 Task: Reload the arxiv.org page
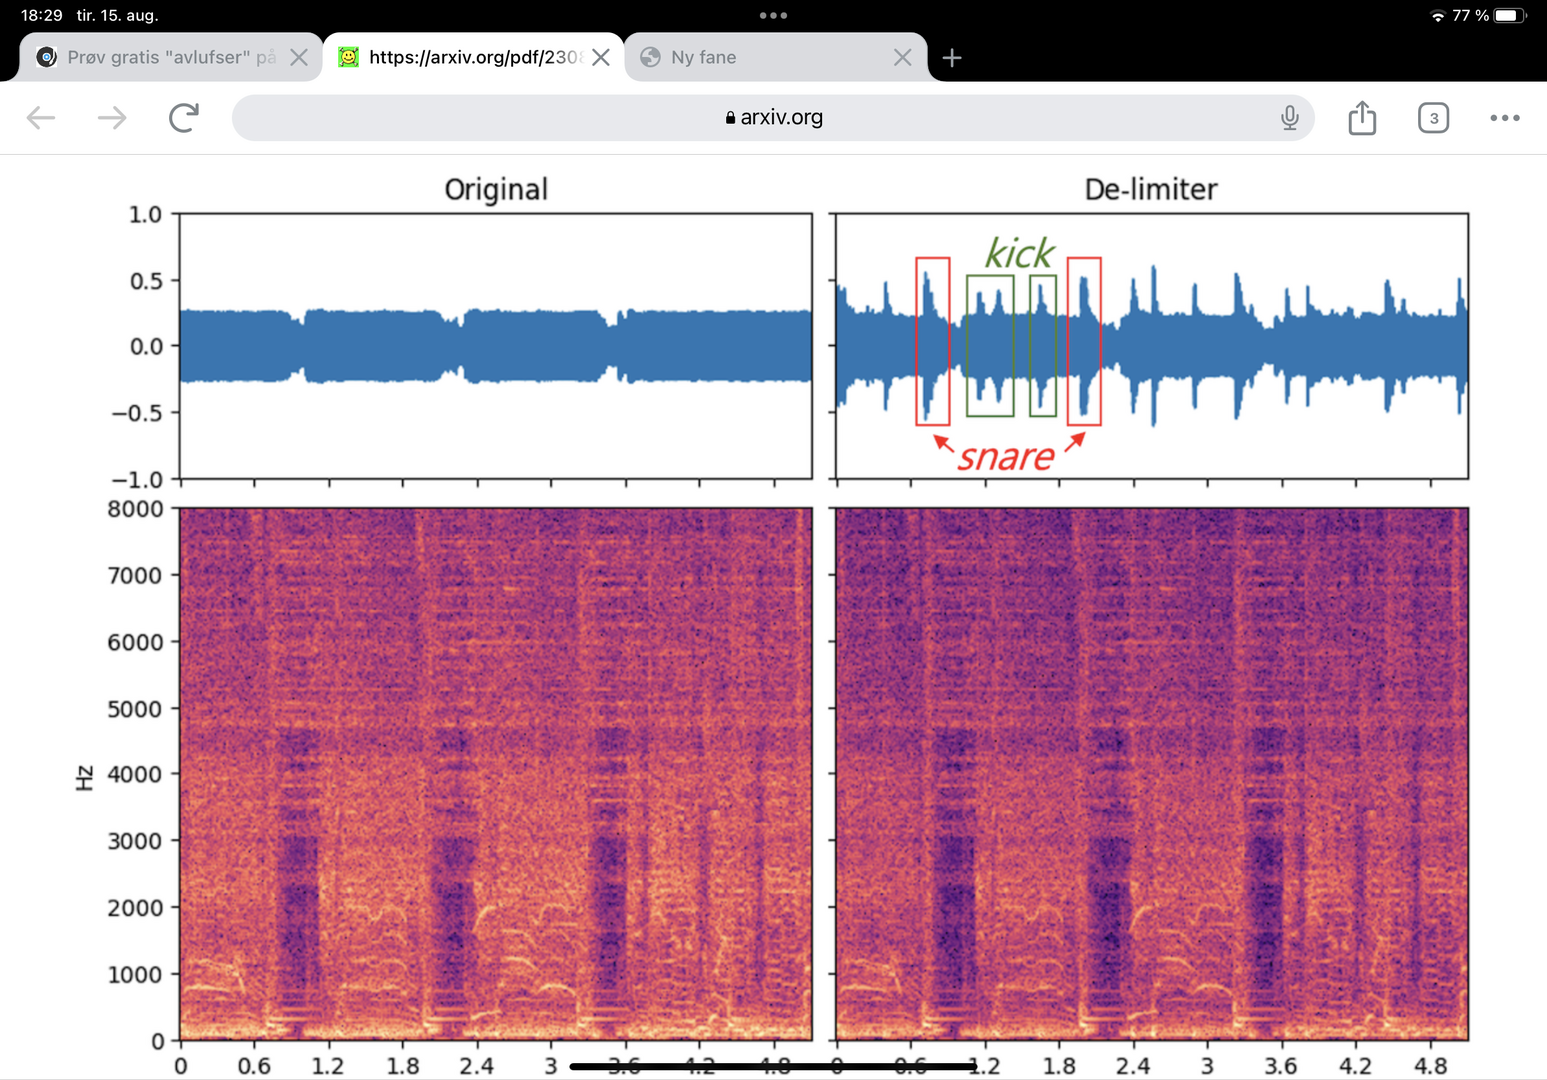pyautogui.click(x=184, y=118)
